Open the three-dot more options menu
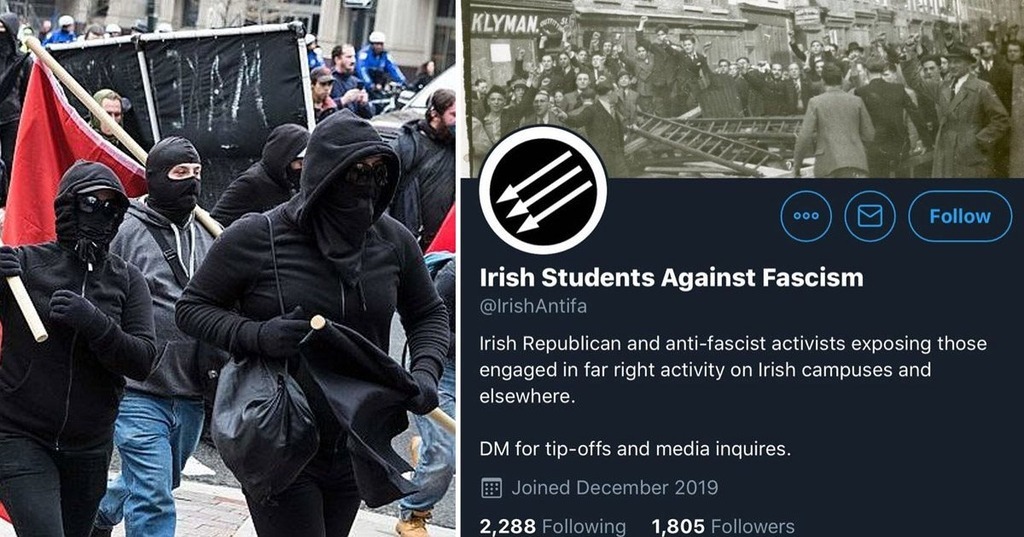This screenshot has height=537, width=1024. click(x=806, y=216)
